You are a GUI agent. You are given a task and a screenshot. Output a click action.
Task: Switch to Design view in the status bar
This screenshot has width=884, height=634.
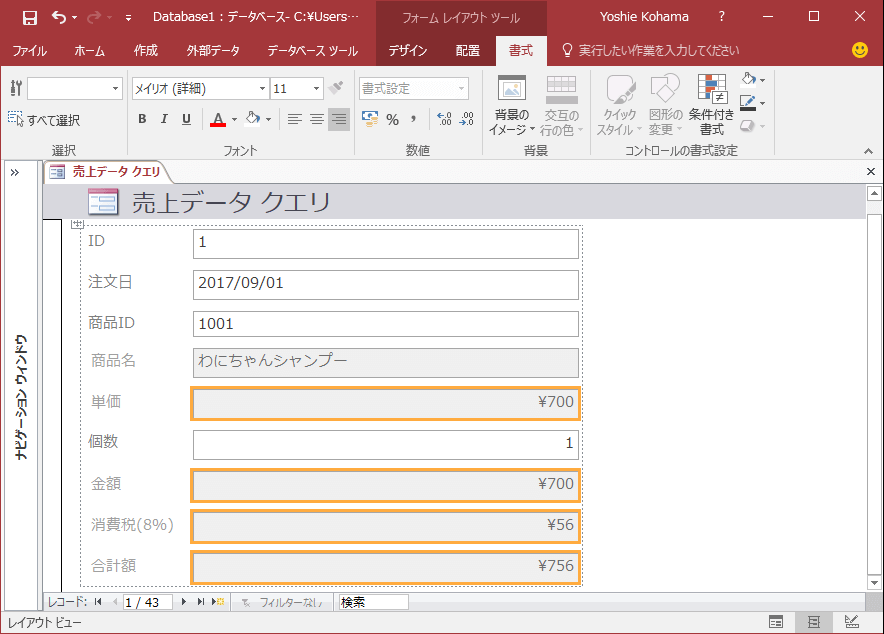(x=851, y=622)
